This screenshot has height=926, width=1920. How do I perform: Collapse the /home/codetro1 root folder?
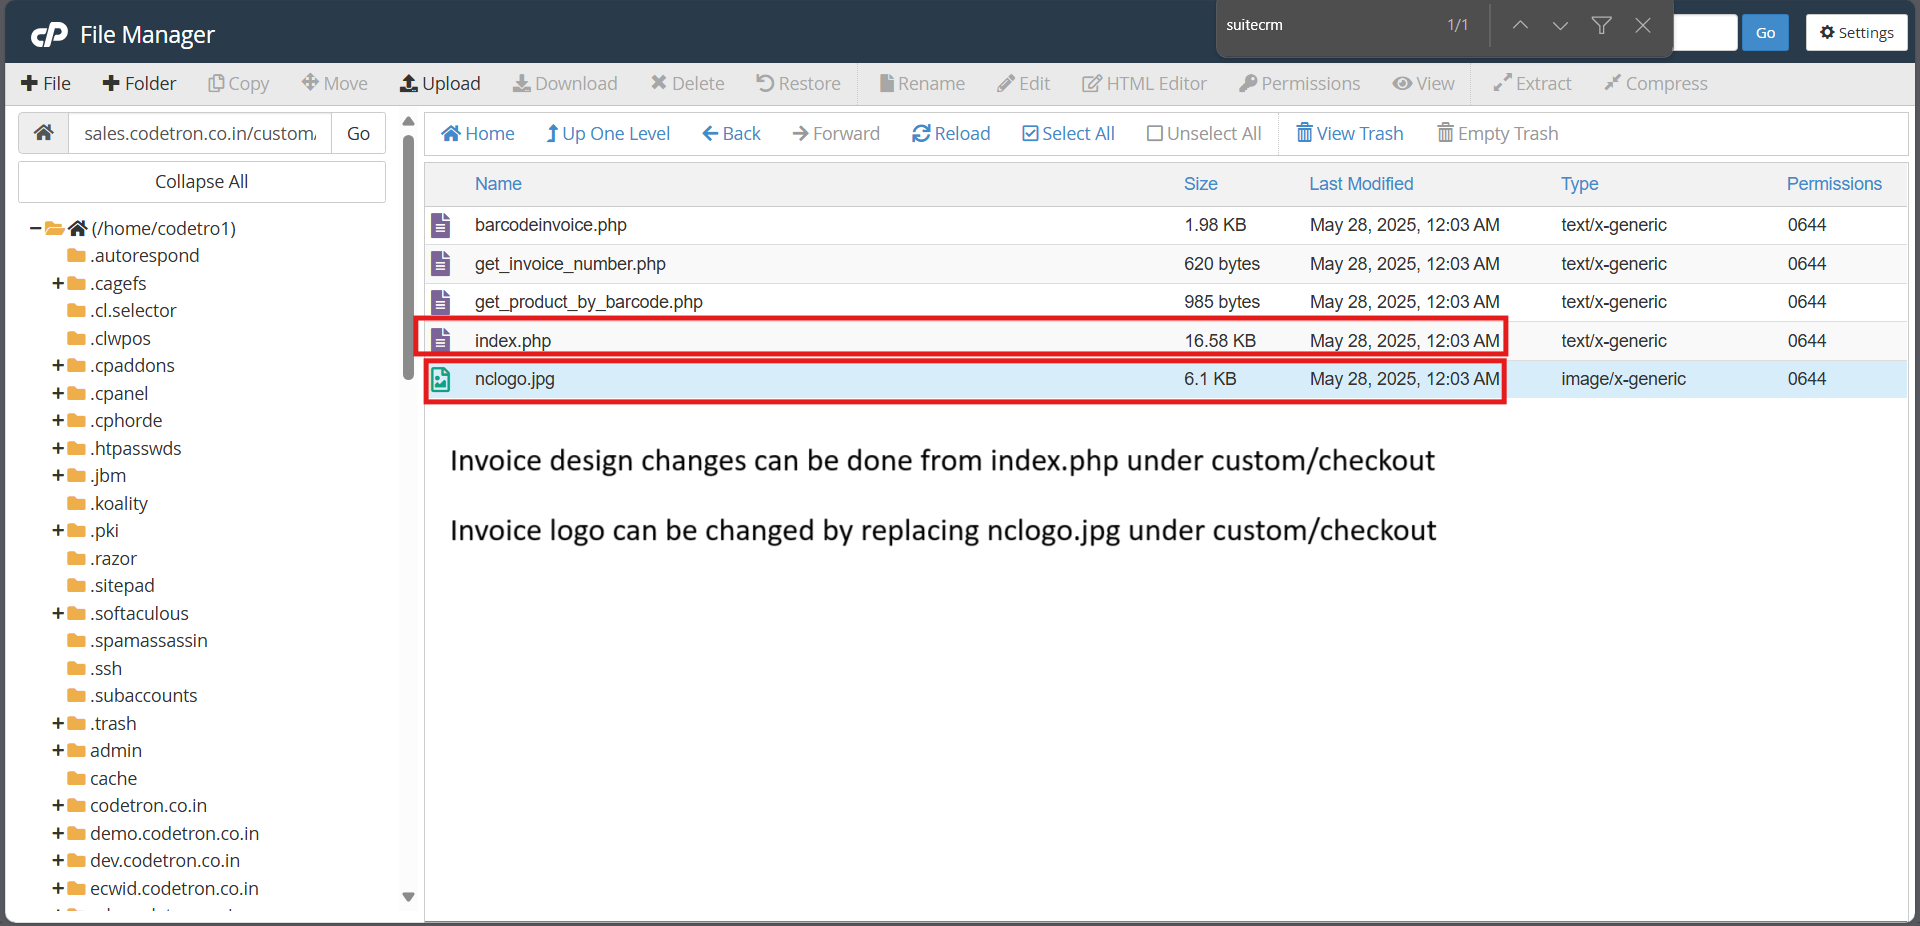(35, 229)
